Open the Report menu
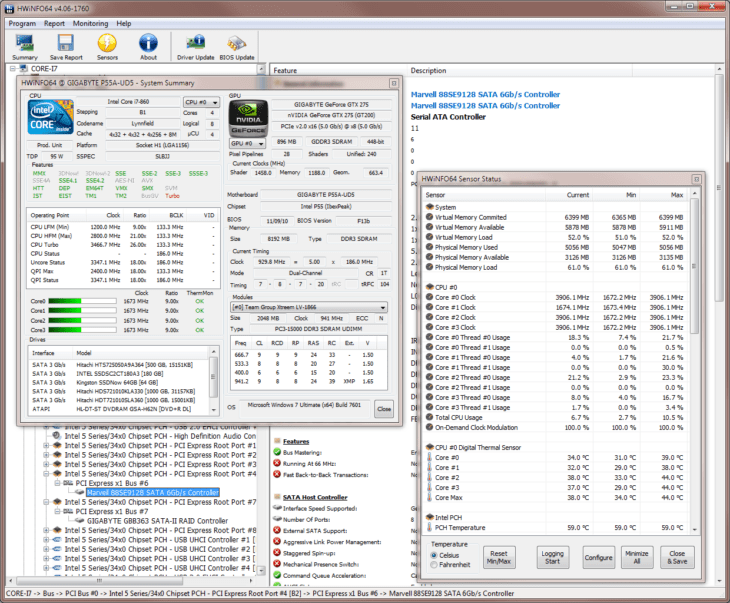This screenshot has width=730, height=603. pyautogui.click(x=54, y=23)
